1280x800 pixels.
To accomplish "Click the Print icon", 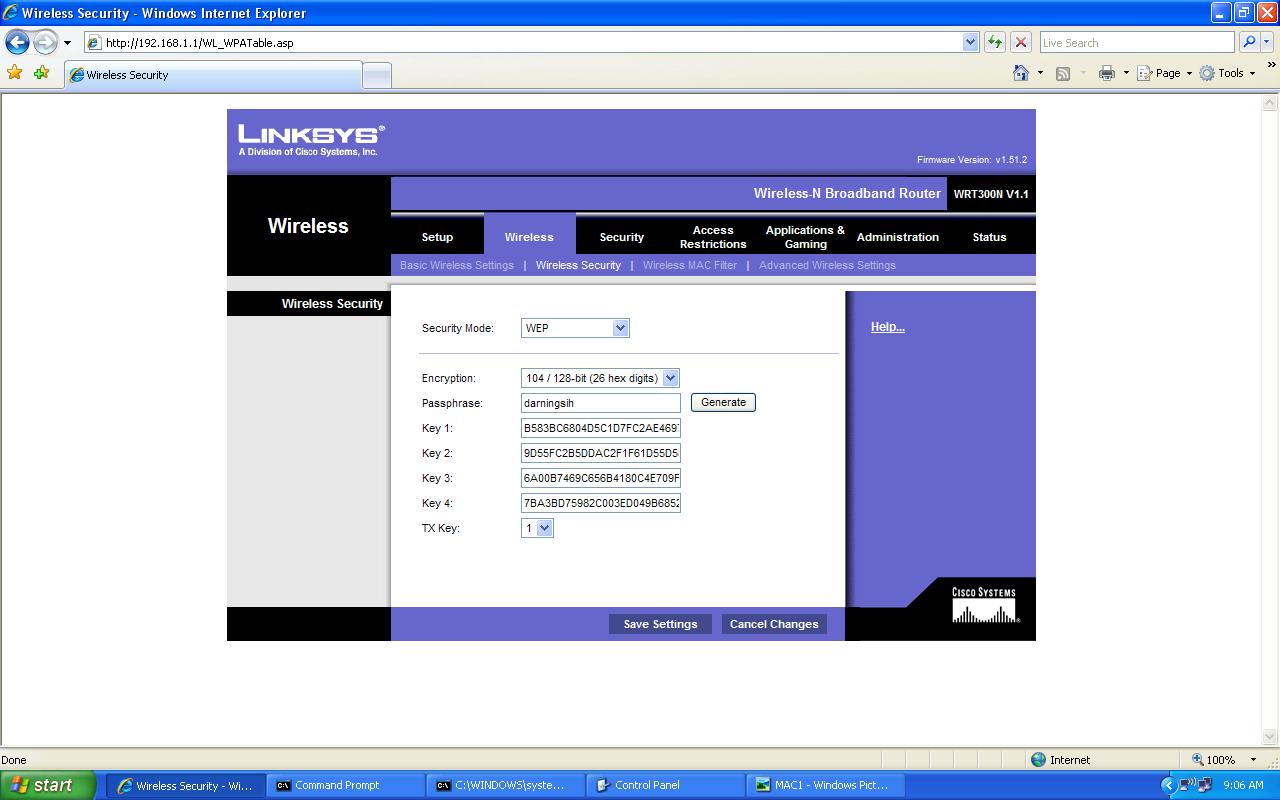I will click(x=1106, y=73).
